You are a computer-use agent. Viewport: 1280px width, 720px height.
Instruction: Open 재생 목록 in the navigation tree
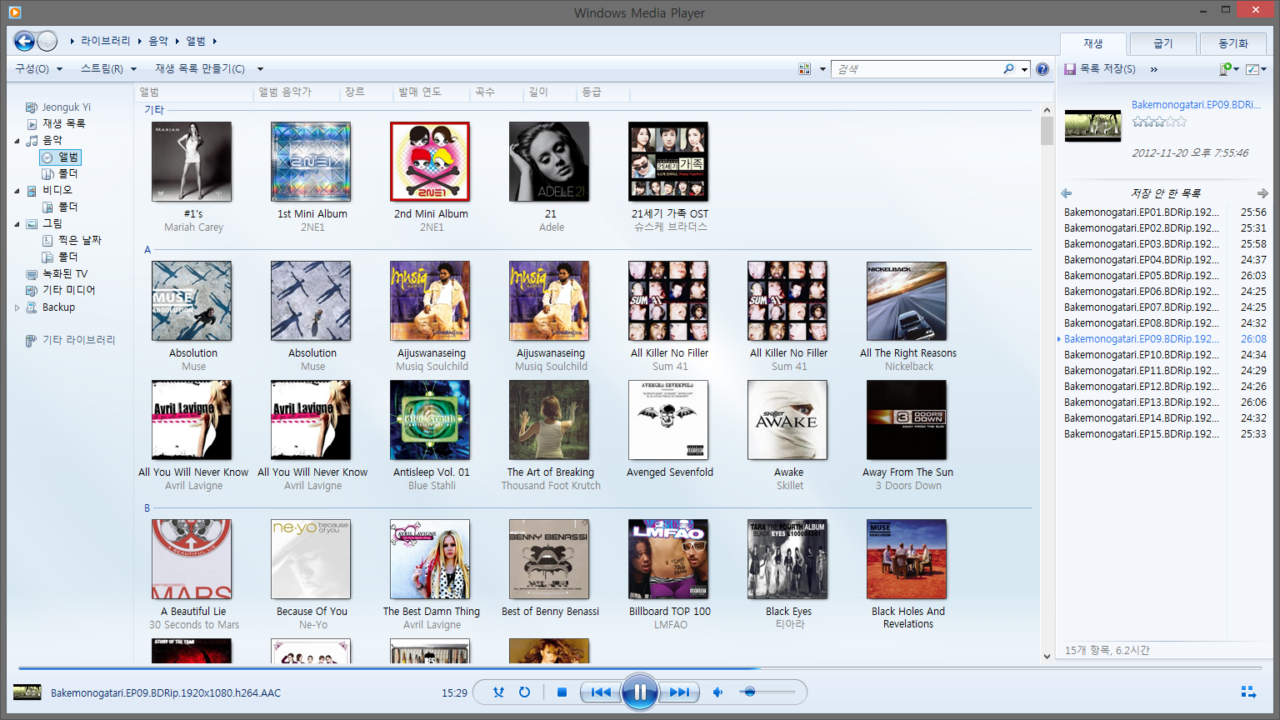point(64,123)
